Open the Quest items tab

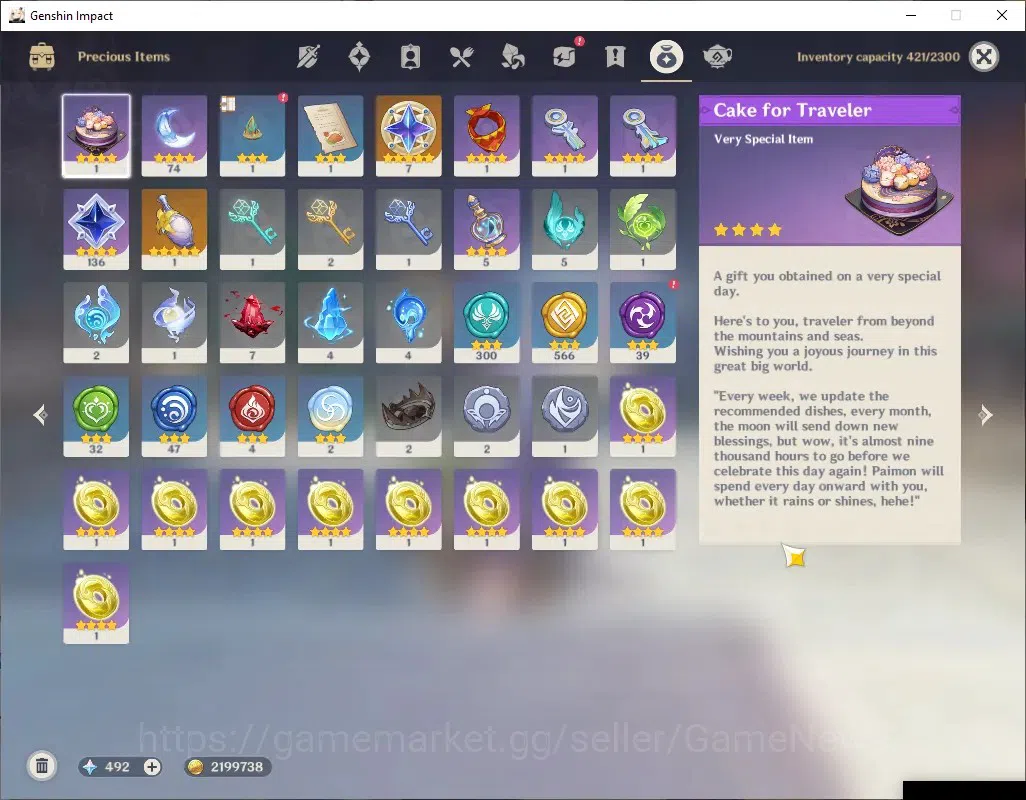pos(615,57)
